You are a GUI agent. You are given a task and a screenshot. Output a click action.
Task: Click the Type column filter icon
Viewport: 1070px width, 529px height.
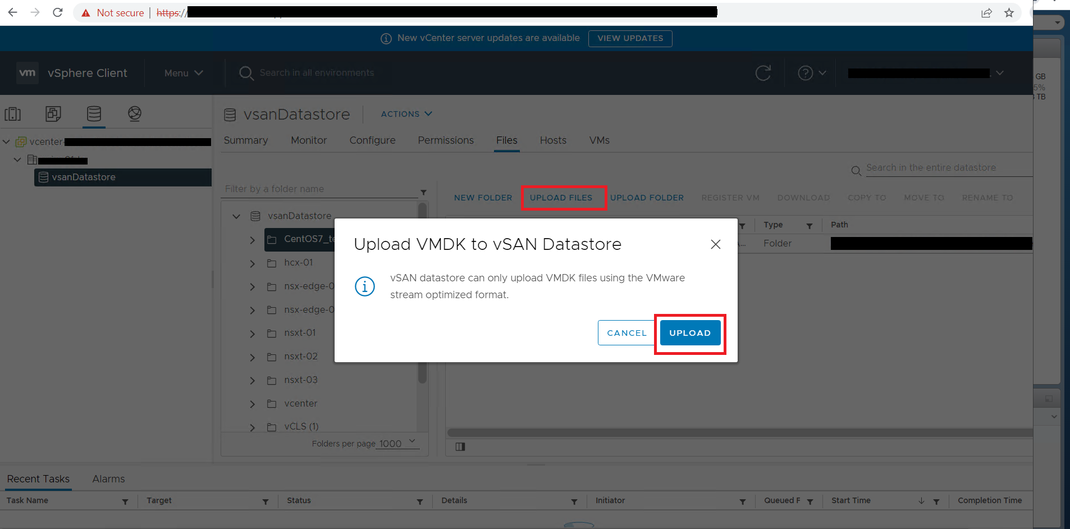tap(809, 225)
